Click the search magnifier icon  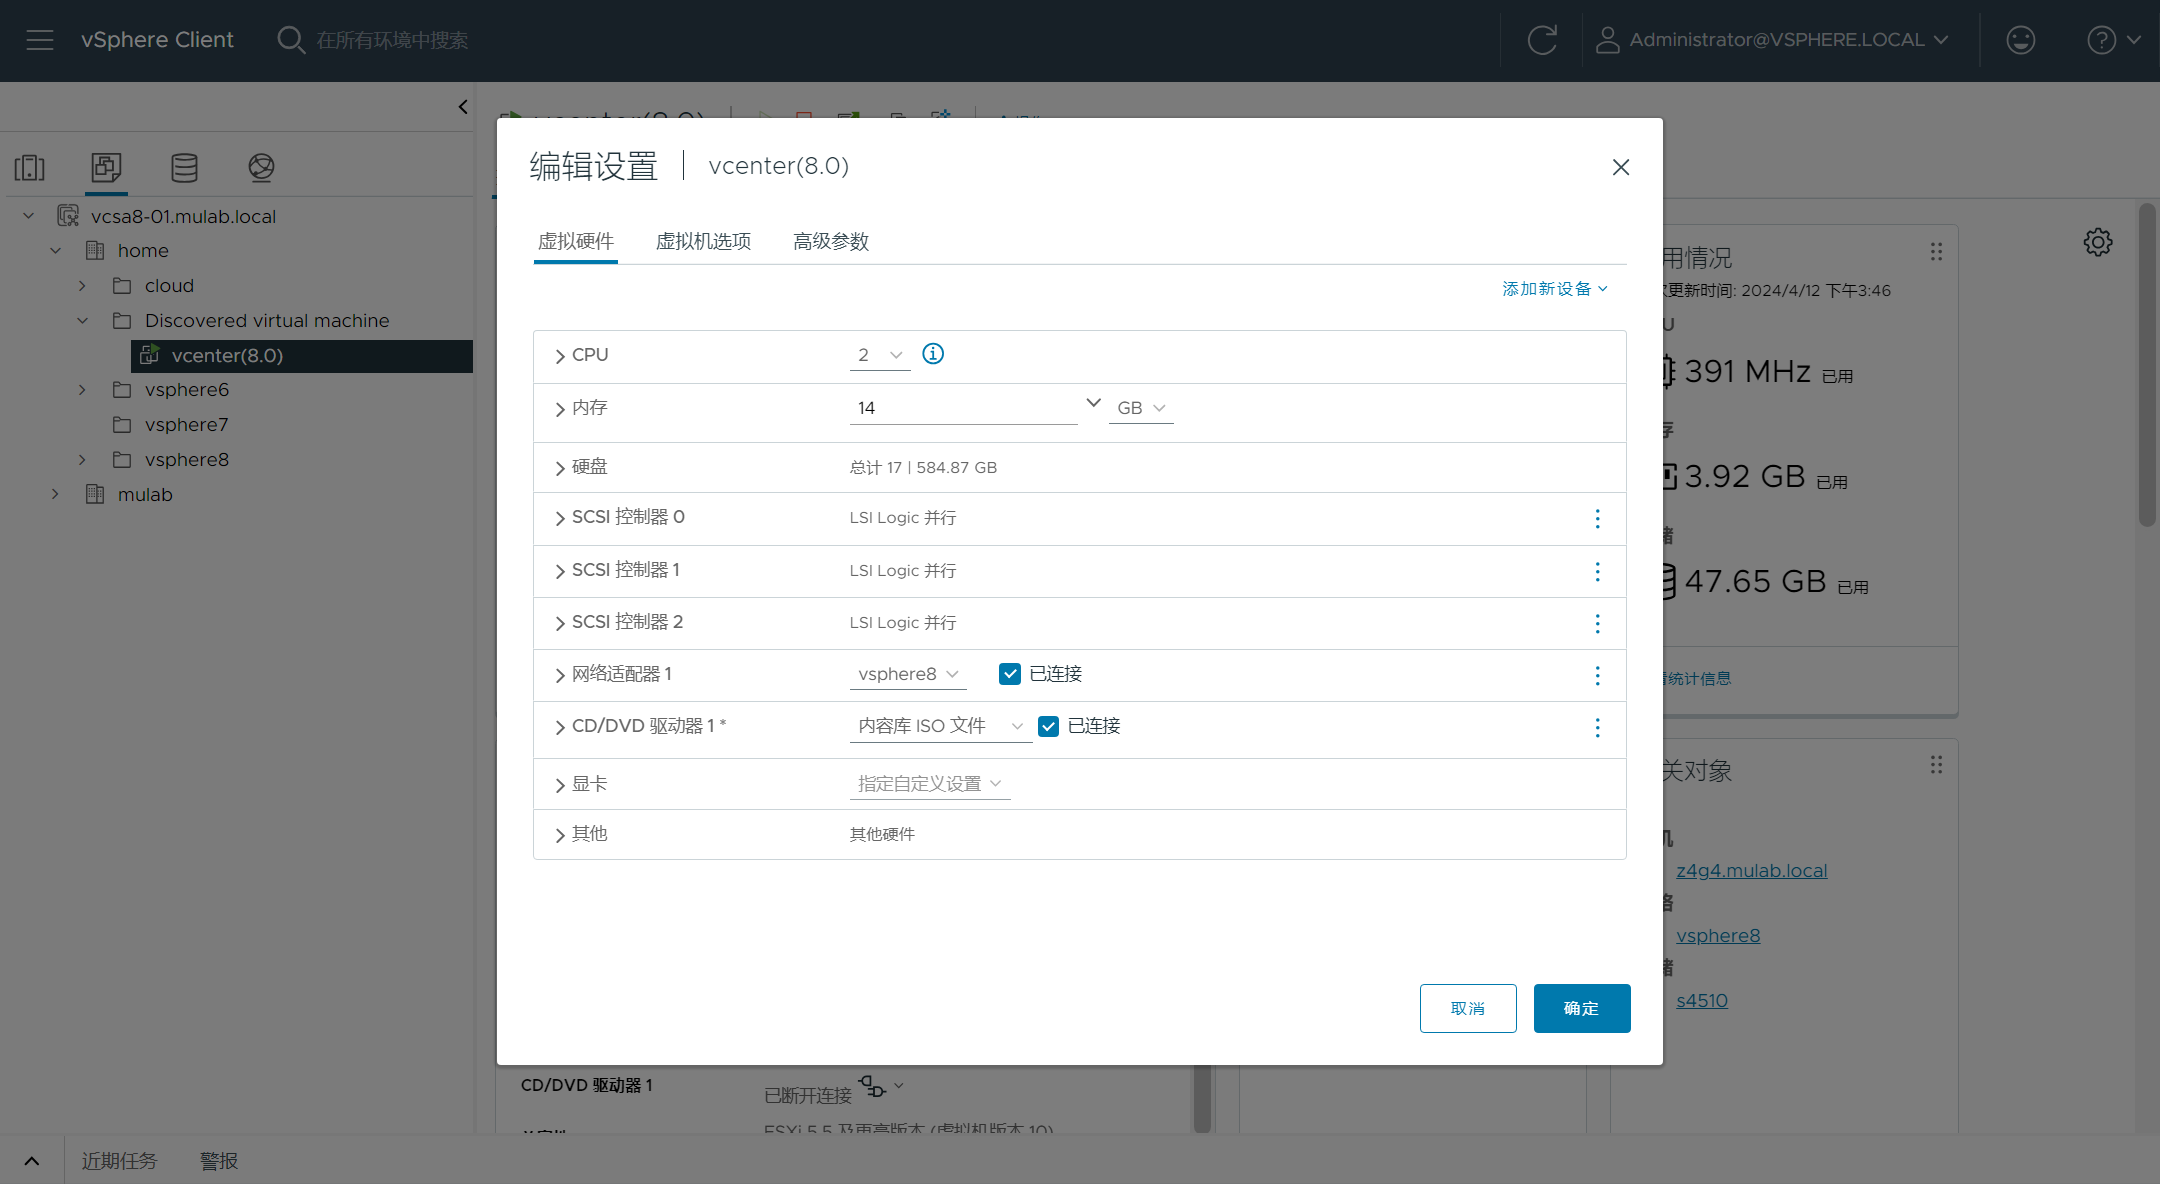[291, 40]
